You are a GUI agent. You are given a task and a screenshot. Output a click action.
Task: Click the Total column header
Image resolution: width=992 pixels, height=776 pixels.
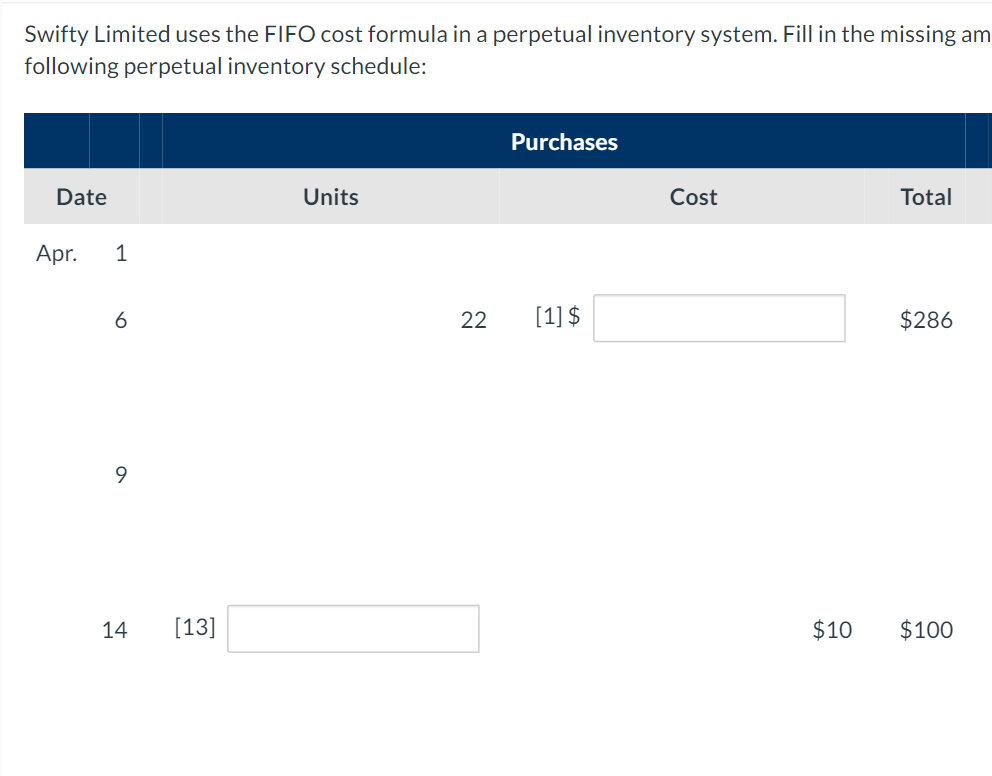[x=927, y=197]
